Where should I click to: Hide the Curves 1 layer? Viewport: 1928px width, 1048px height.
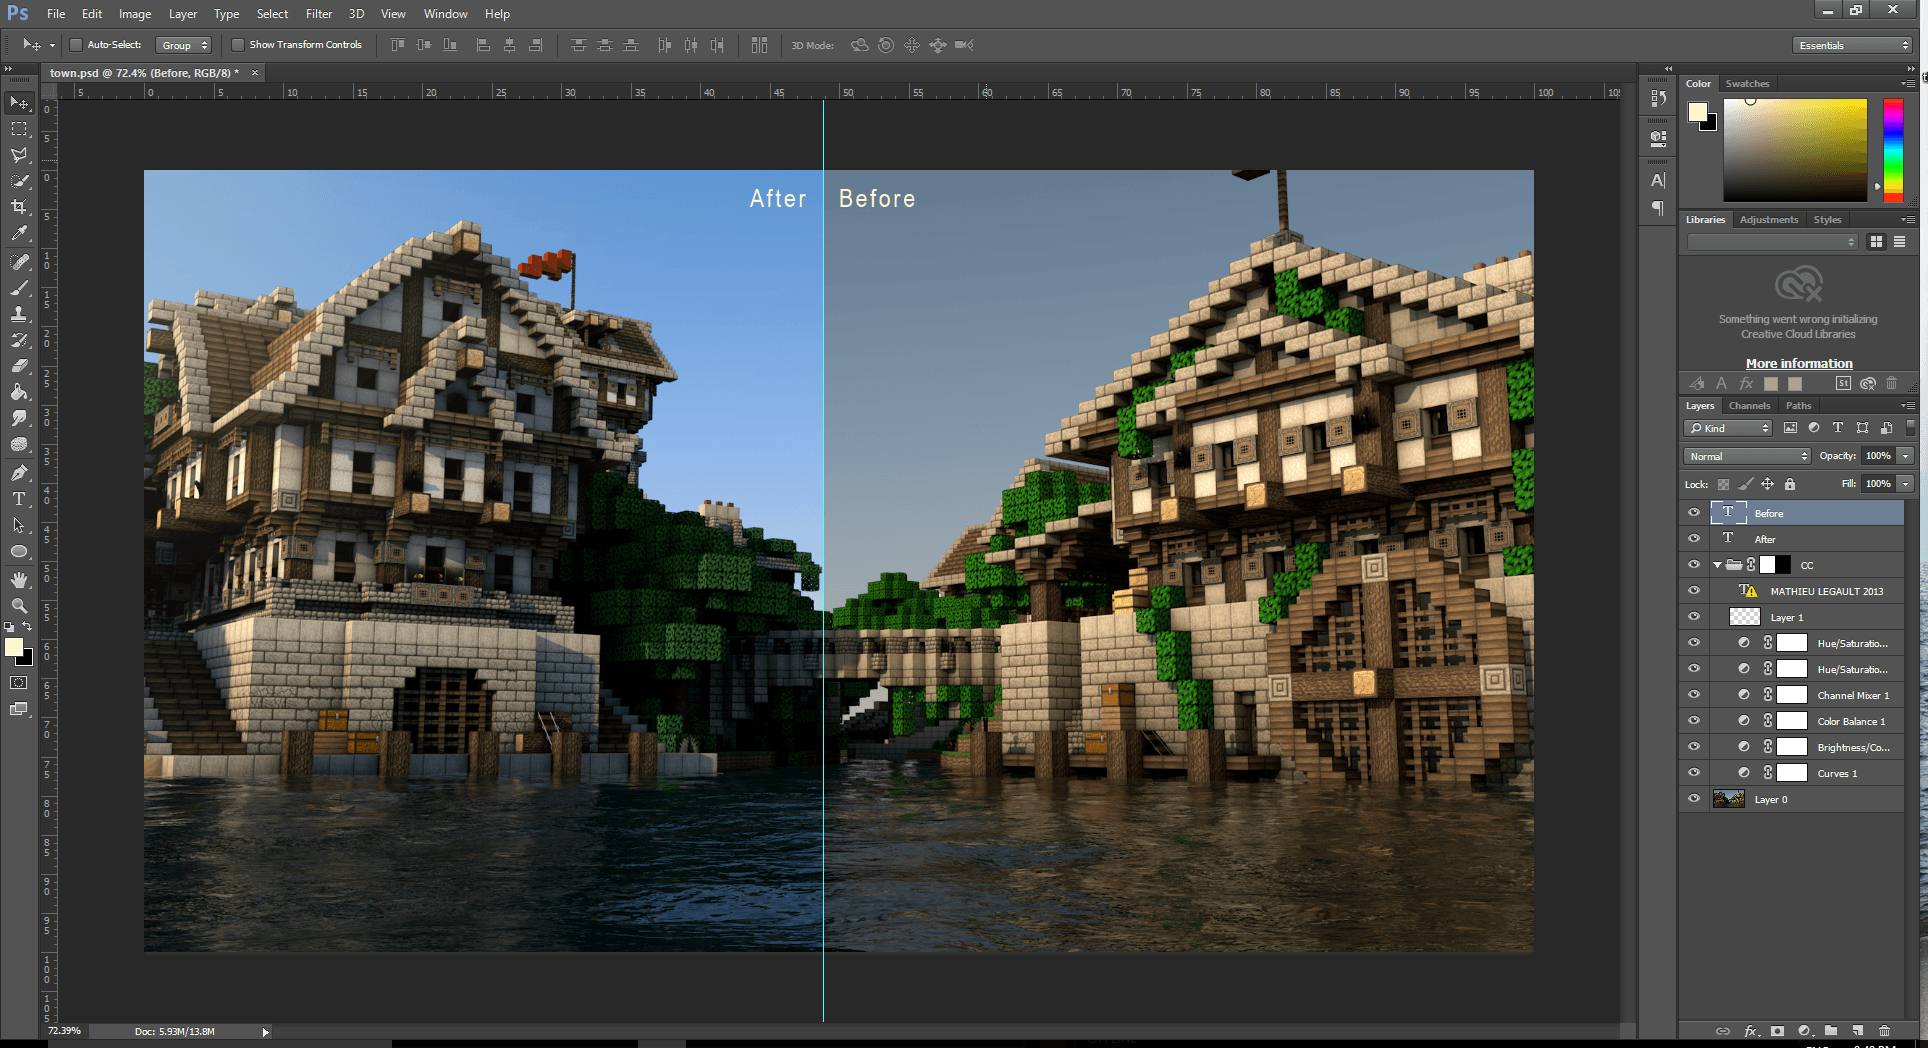pyautogui.click(x=1694, y=773)
